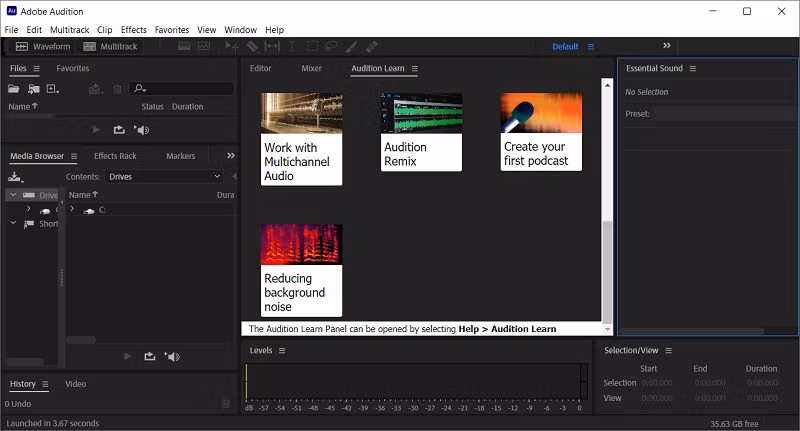Open the Markers tab
The image size is (800, 431).
tap(180, 156)
